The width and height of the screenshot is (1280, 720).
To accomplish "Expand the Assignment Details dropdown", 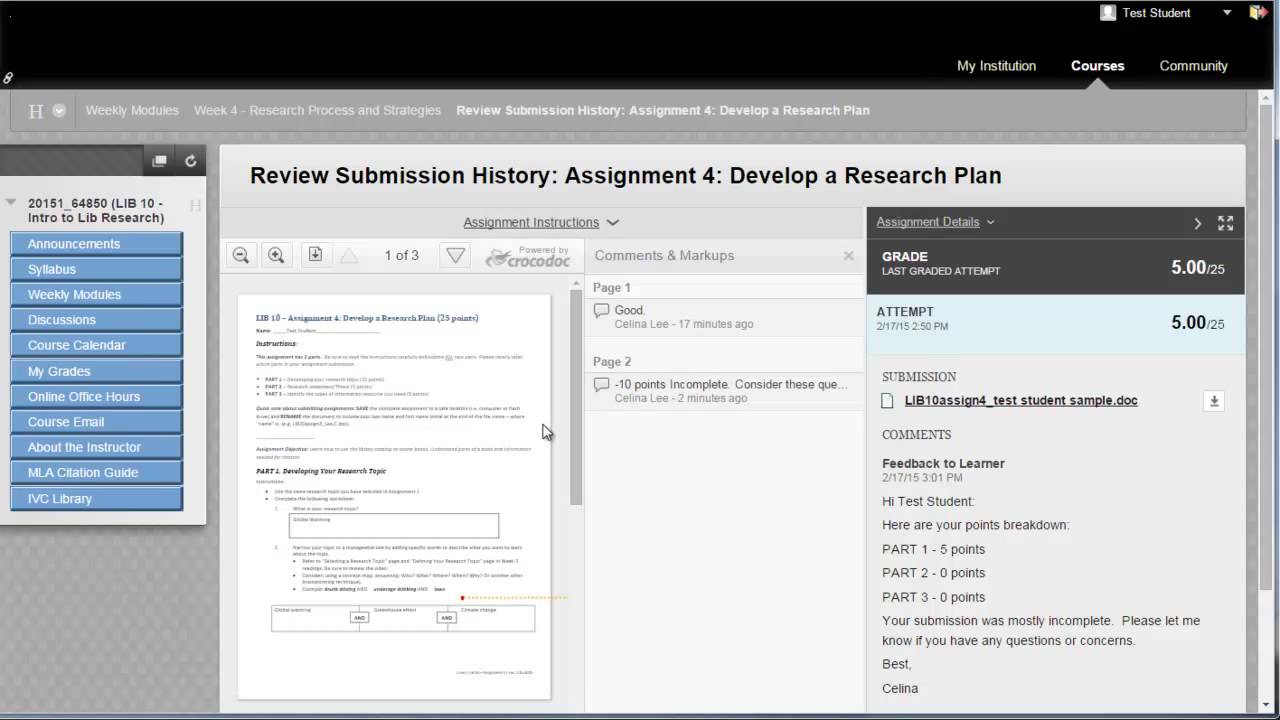I will coord(935,222).
